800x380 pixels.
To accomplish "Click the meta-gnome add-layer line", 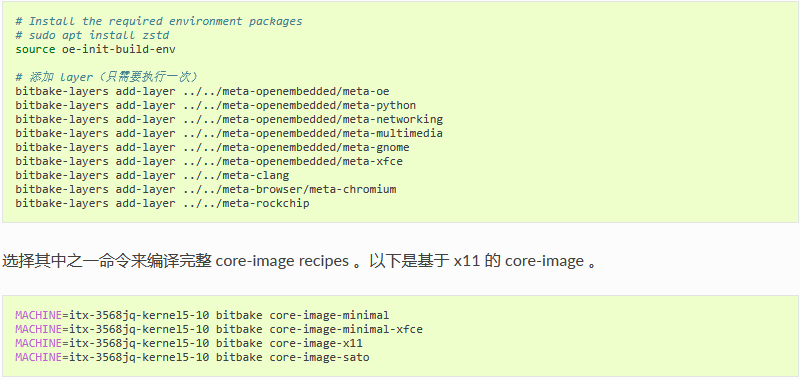I will 212,147.
